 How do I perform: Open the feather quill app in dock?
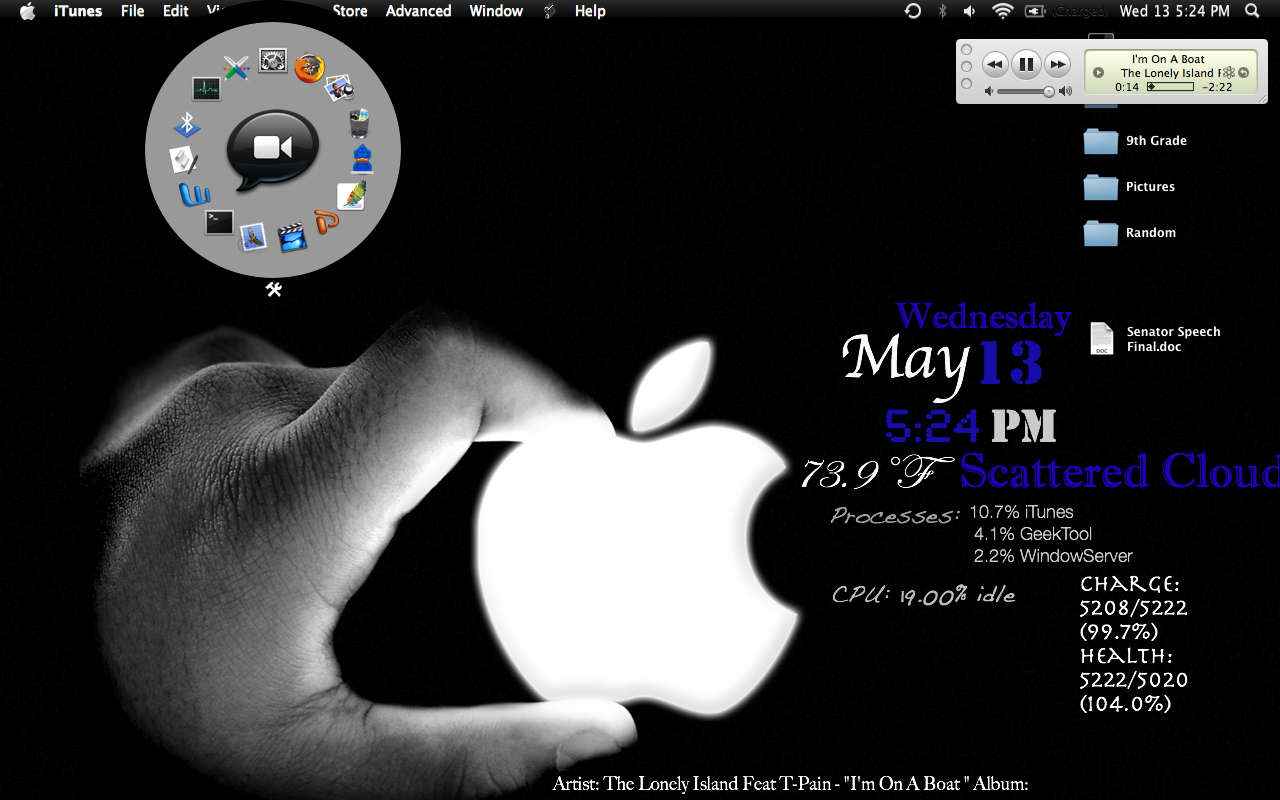tap(351, 195)
